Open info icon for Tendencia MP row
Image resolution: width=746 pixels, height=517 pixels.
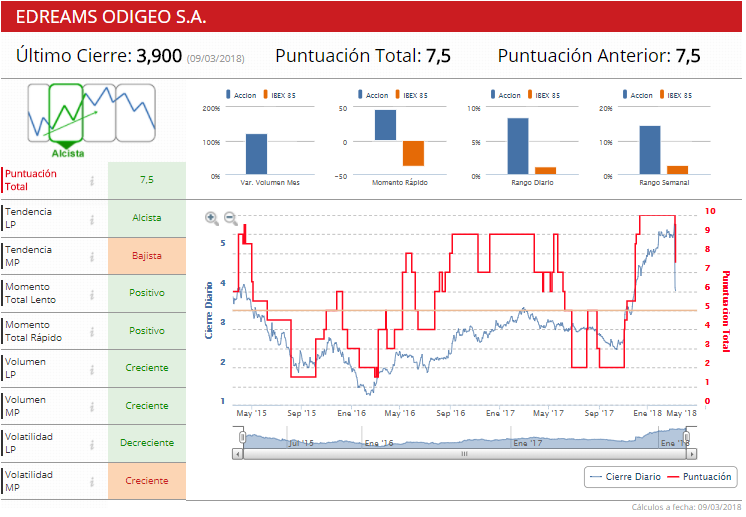92,257
